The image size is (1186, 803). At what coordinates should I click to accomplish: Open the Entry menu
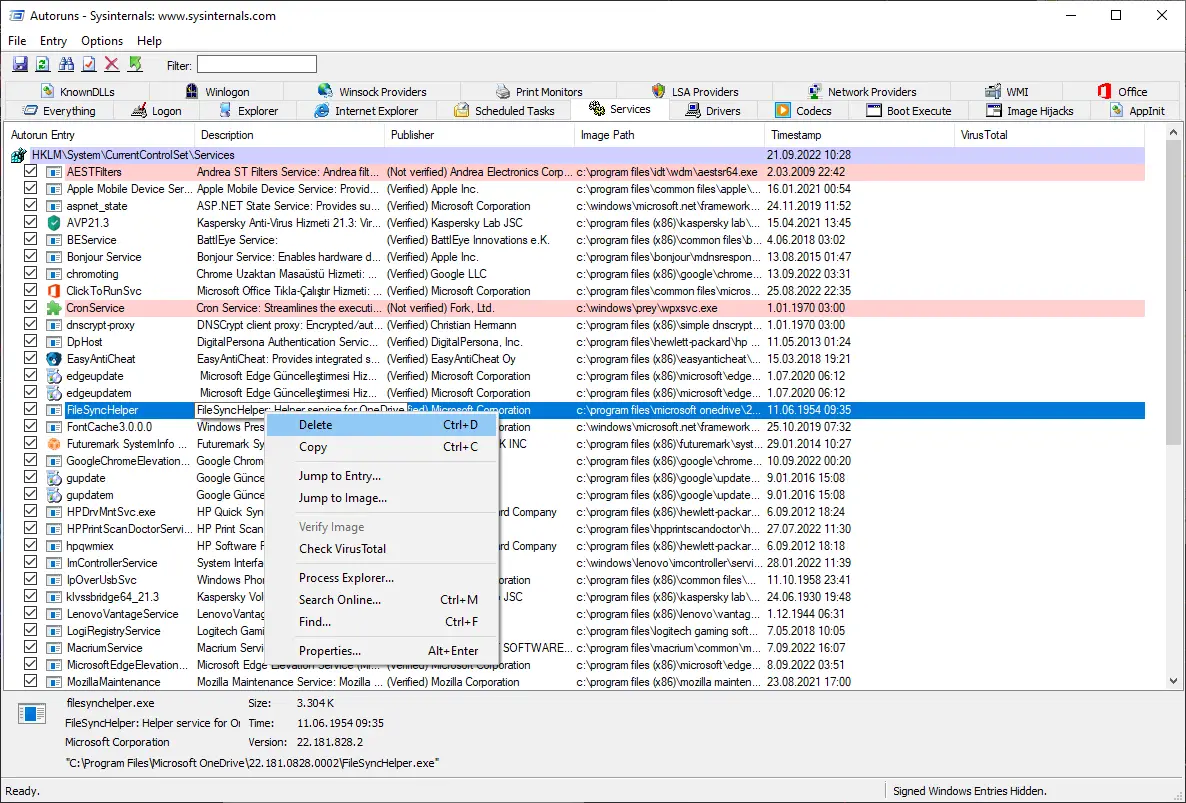click(53, 41)
